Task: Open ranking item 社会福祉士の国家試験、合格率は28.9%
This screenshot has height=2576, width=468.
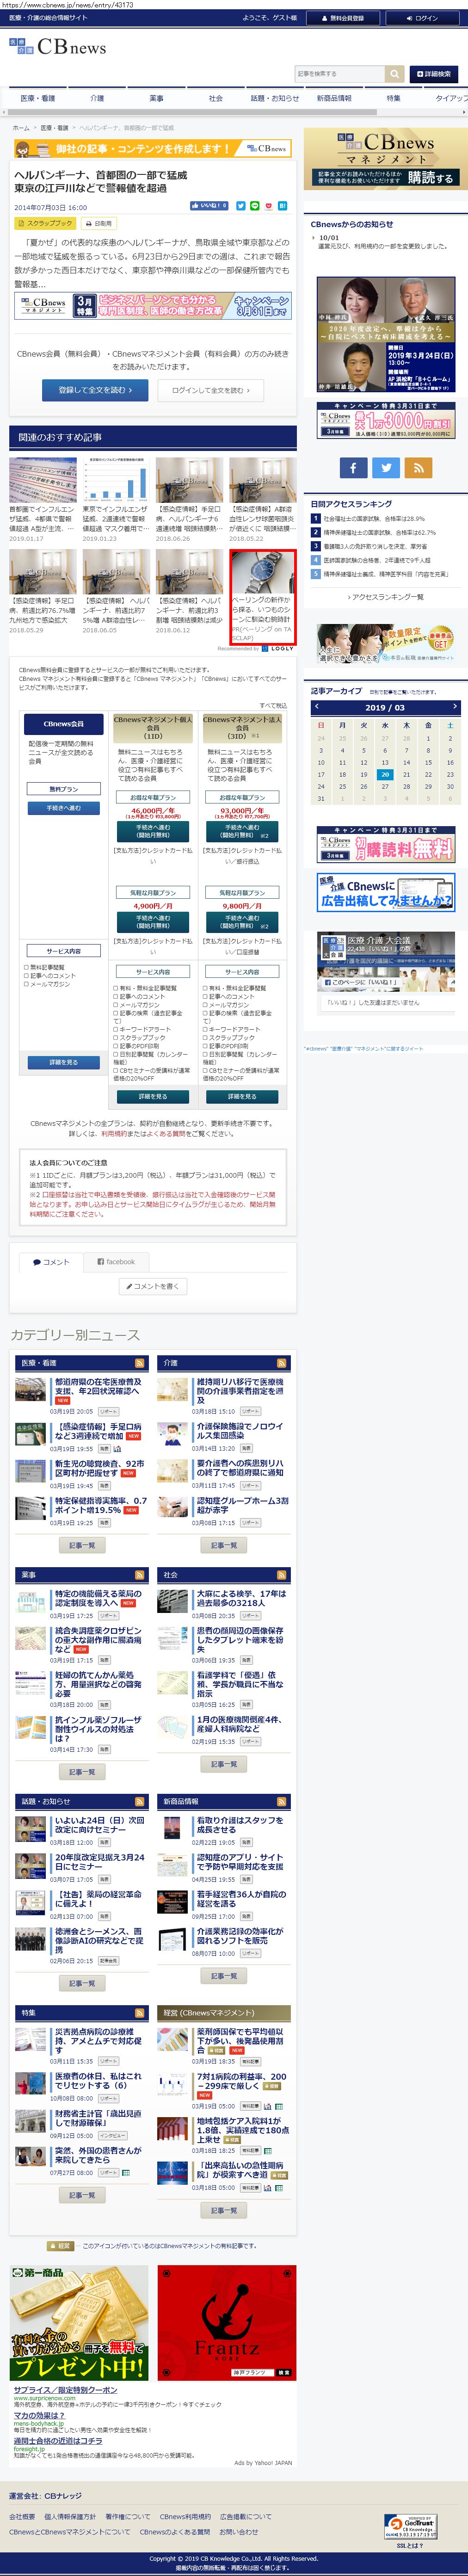Action: (373, 519)
